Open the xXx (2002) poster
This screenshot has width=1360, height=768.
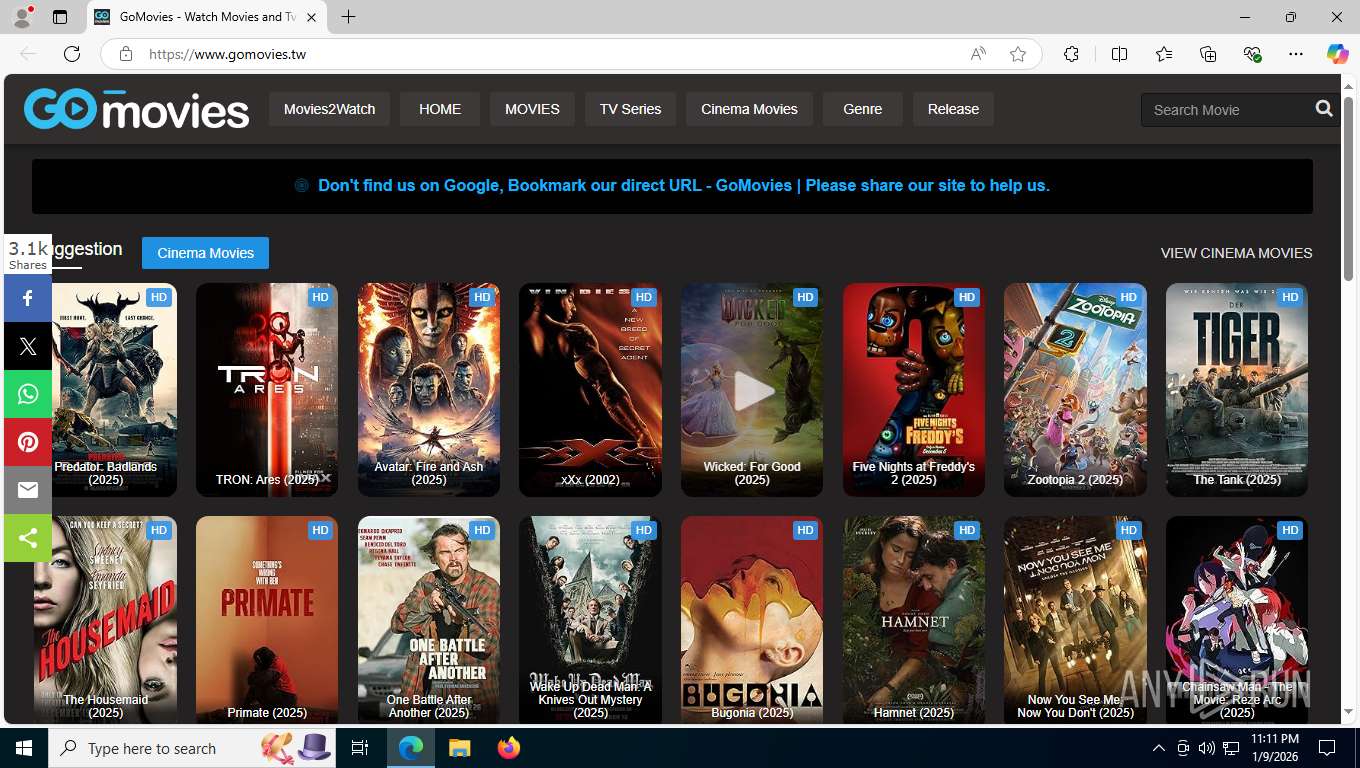(x=590, y=390)
